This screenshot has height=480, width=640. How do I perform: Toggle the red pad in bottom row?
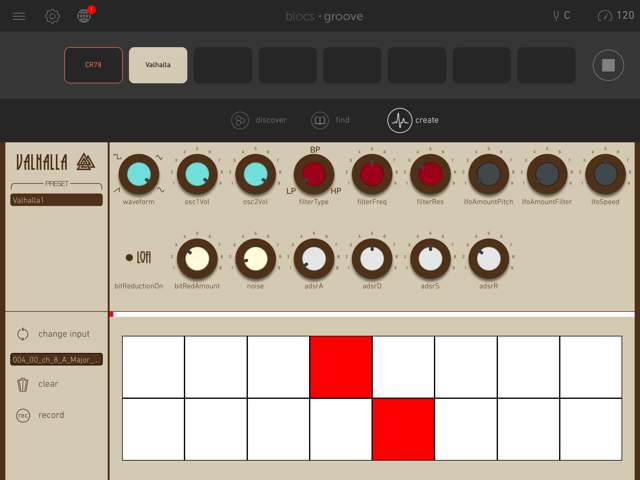[x=403, y=429]
